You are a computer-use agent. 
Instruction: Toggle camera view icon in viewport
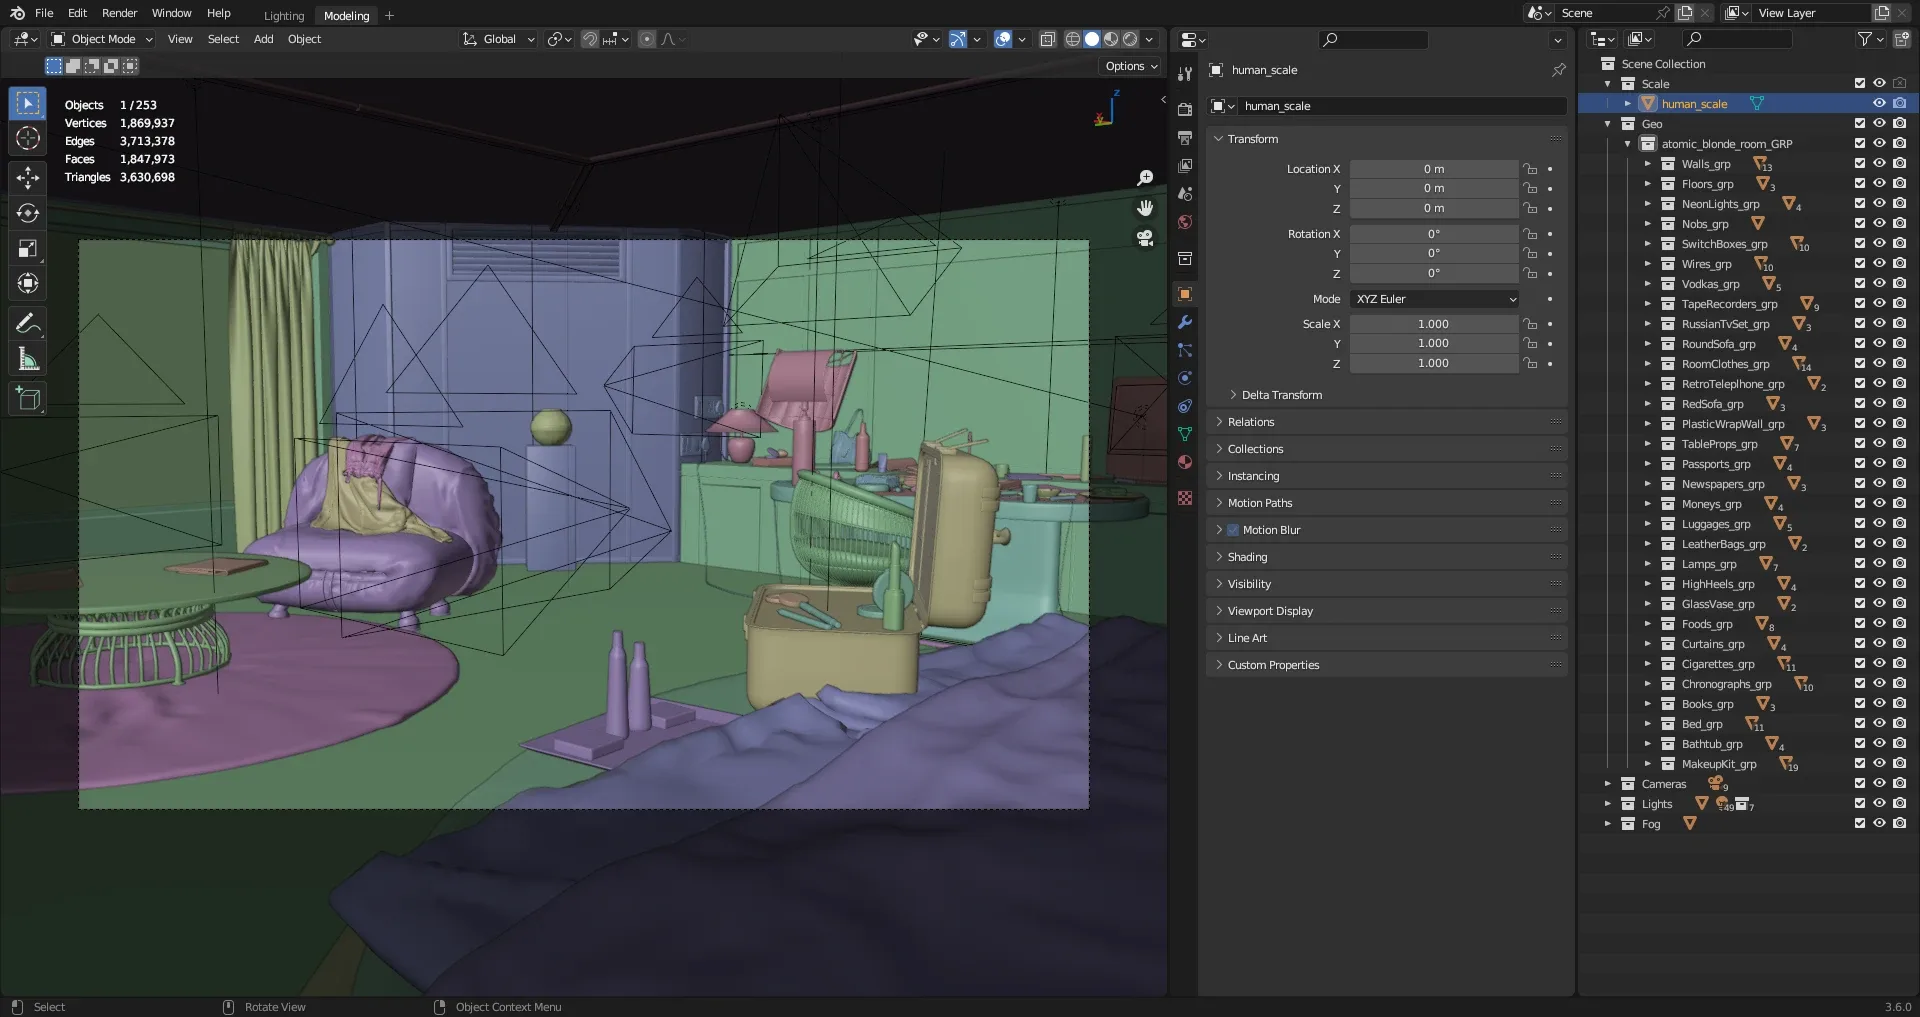point(1145,238)
